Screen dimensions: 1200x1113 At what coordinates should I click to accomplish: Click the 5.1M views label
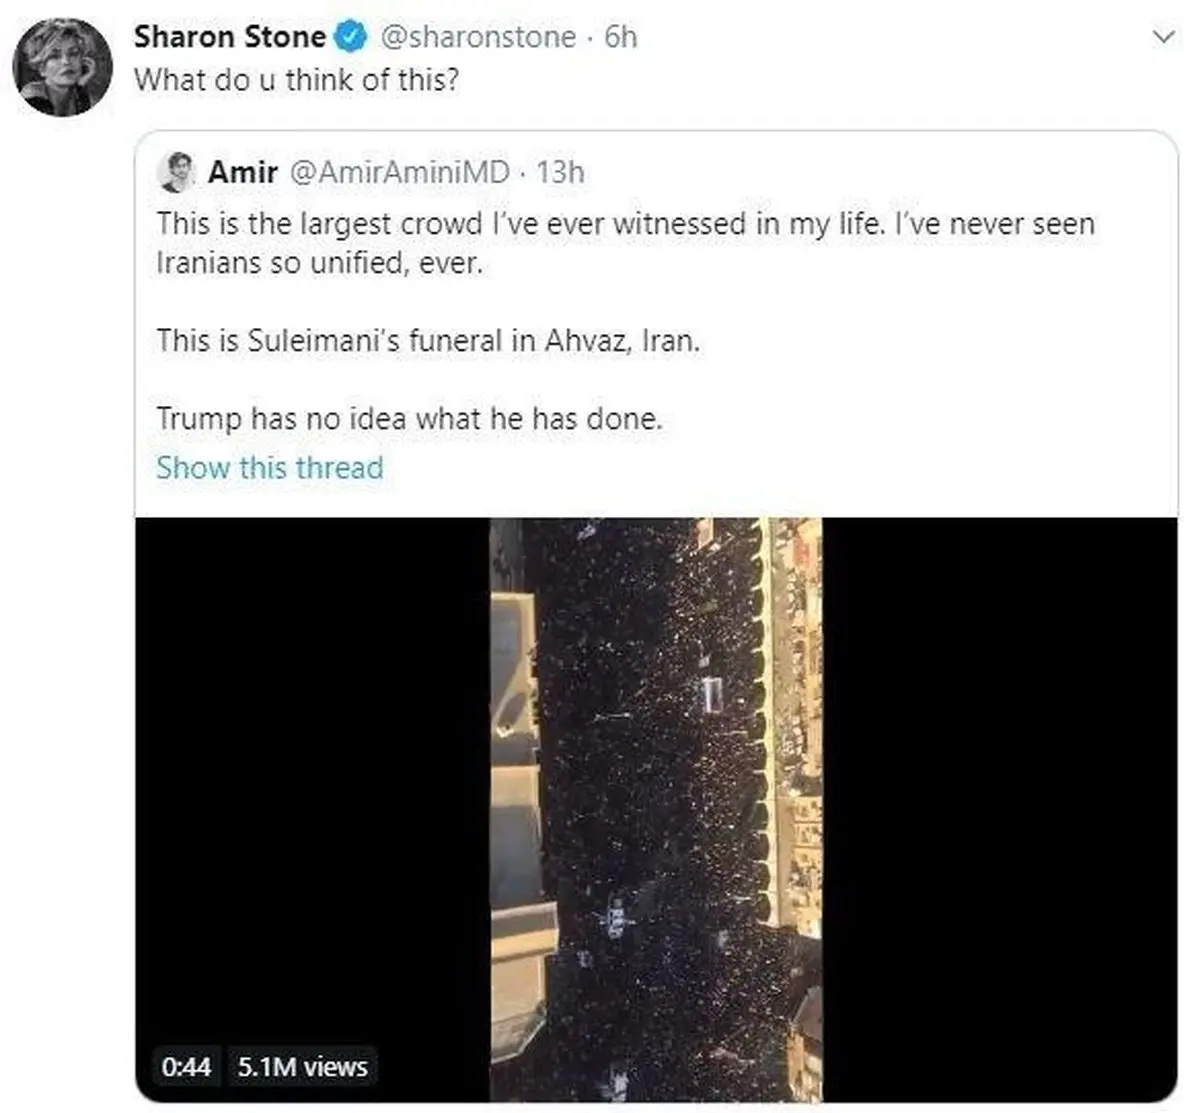point(303,1067)
